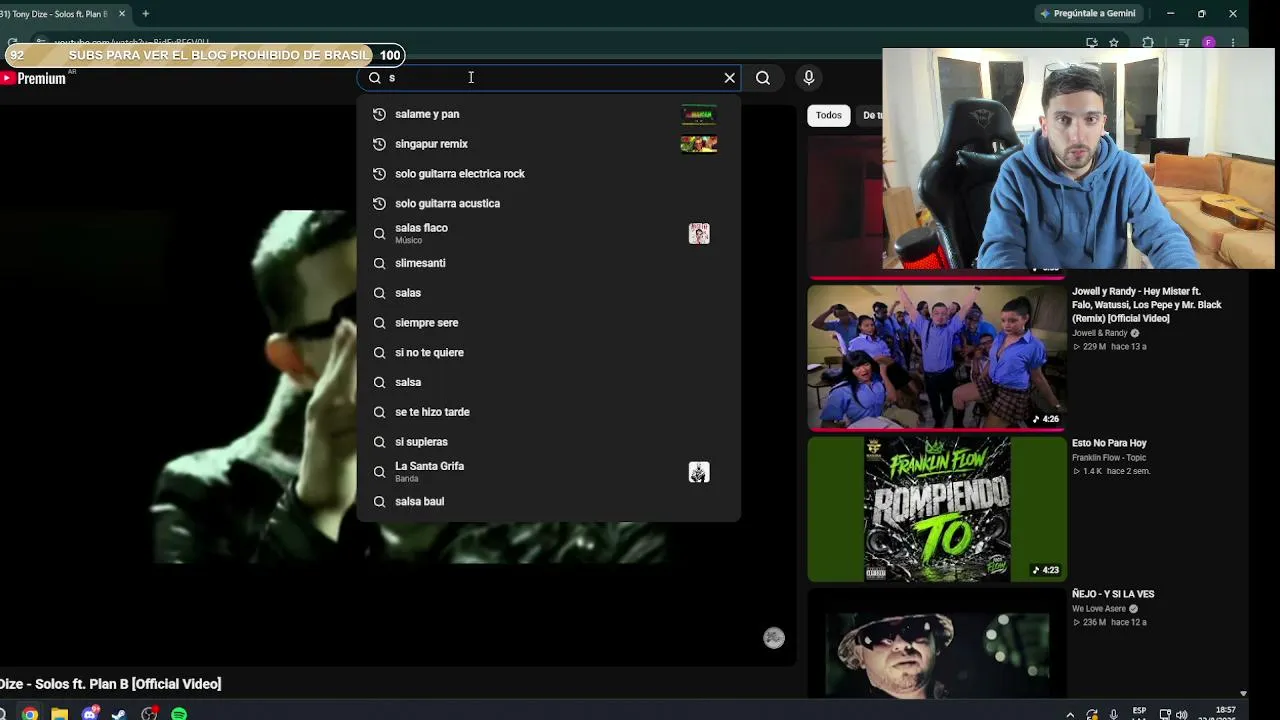Open the Franklin Flow Rompiendo To thumbnail
Viewport: 1280px width, 720px height.
(937, 509)
